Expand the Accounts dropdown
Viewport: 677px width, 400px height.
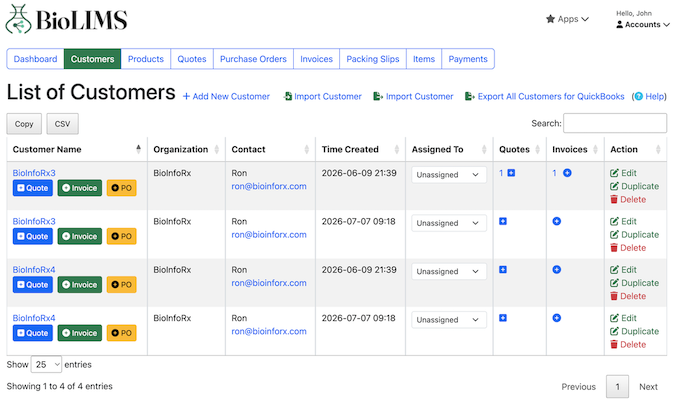coord(643,25)
